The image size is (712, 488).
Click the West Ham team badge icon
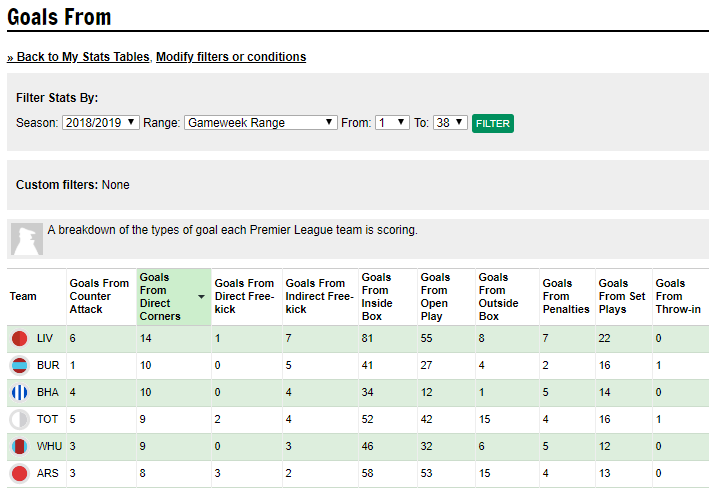click(20, 447)
